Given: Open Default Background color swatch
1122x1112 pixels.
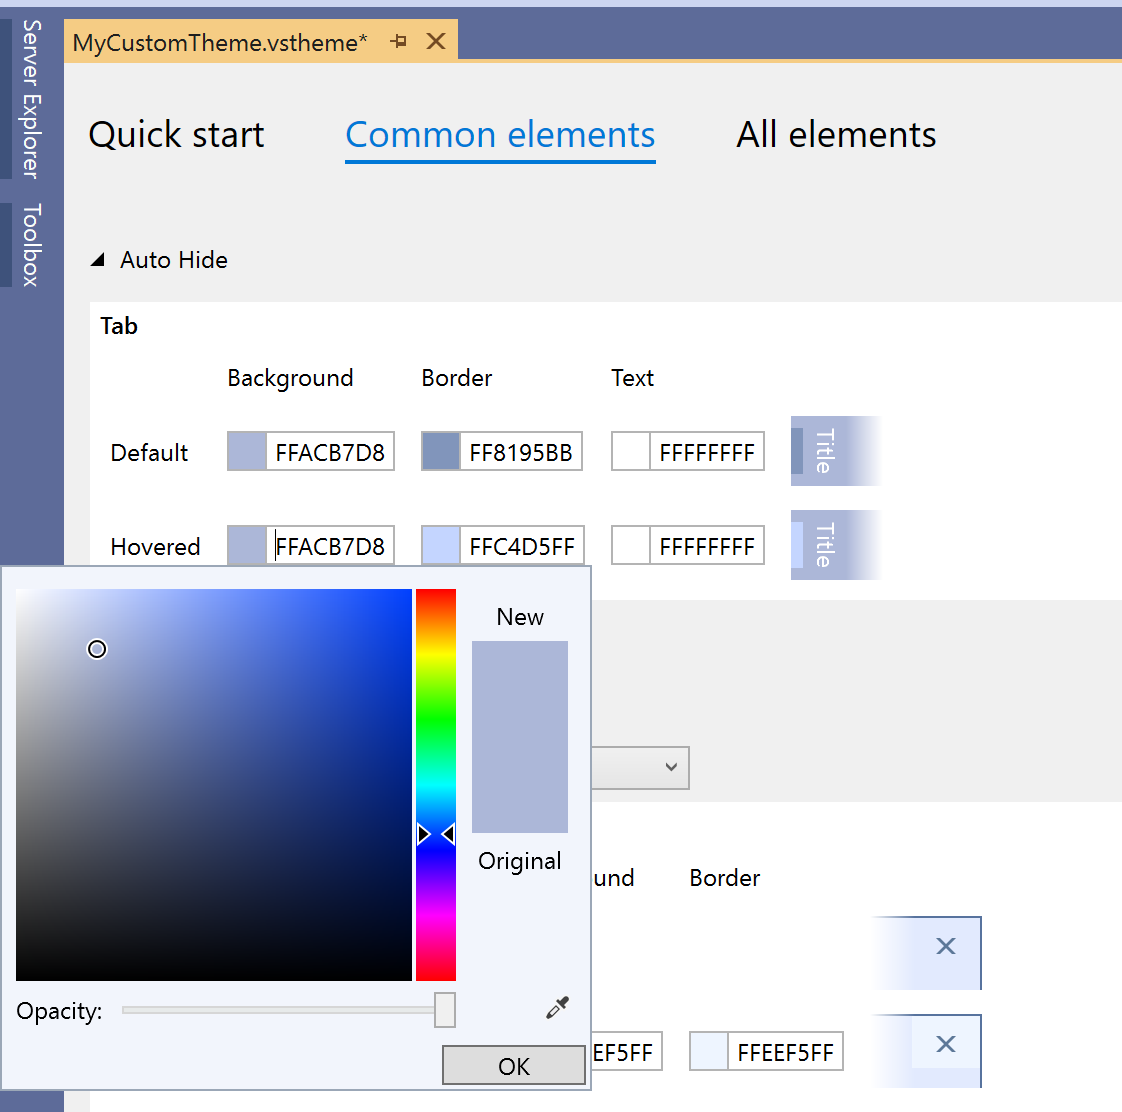Looking at the screenshot, I should pyautogui.click(x=247, y=452).
